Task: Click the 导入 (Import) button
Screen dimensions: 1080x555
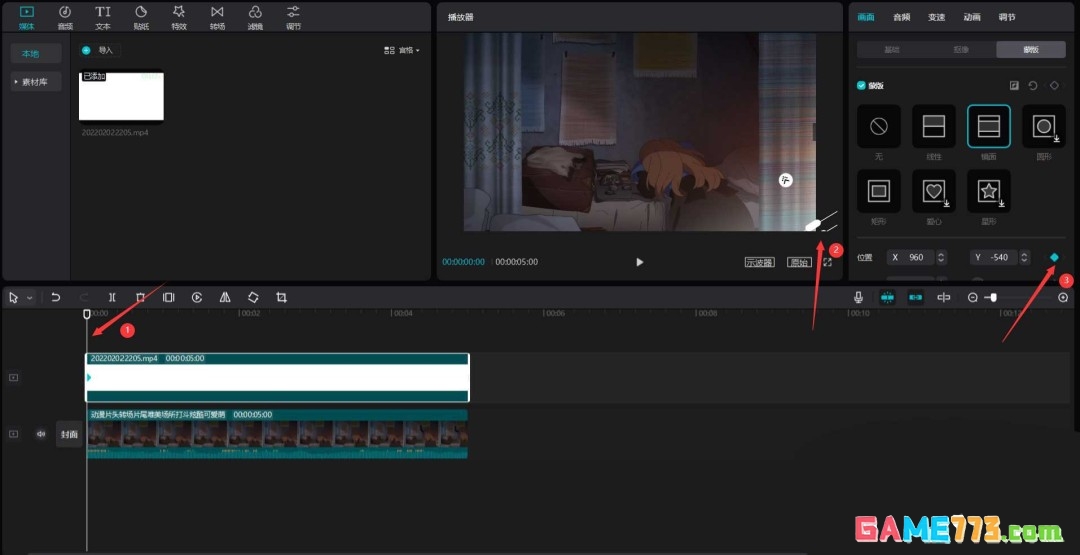Action: (x=101, y=50)
